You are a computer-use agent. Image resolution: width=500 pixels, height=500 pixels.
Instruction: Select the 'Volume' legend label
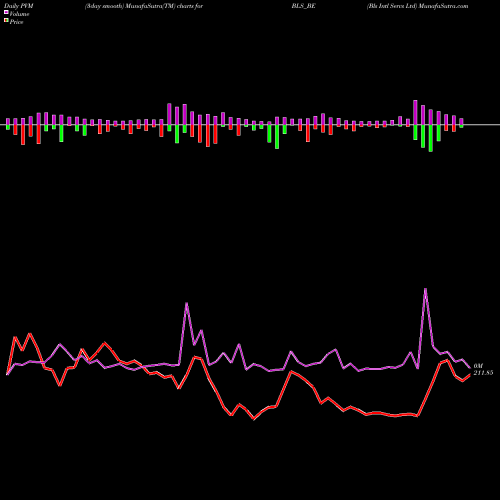(19, 14)
